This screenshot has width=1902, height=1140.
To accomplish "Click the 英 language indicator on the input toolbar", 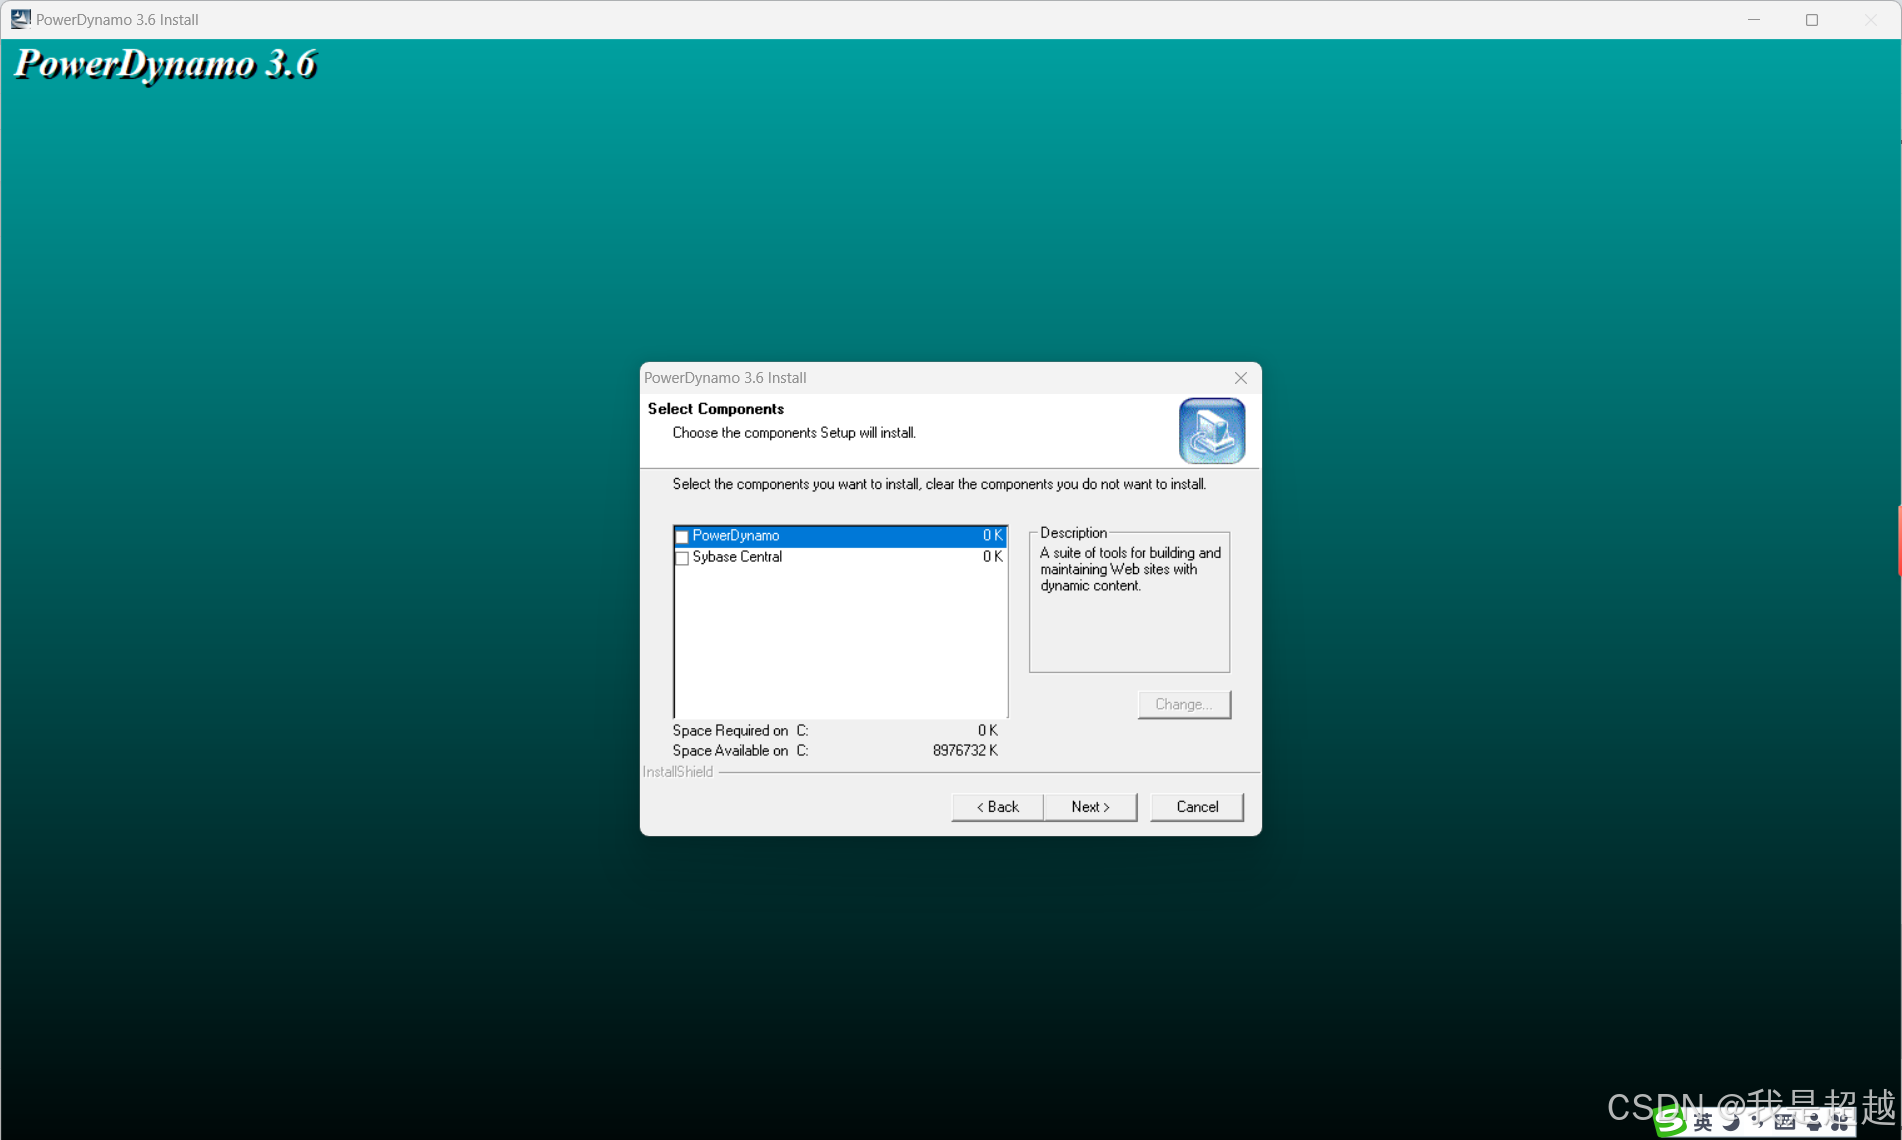I will 1703,1122.
